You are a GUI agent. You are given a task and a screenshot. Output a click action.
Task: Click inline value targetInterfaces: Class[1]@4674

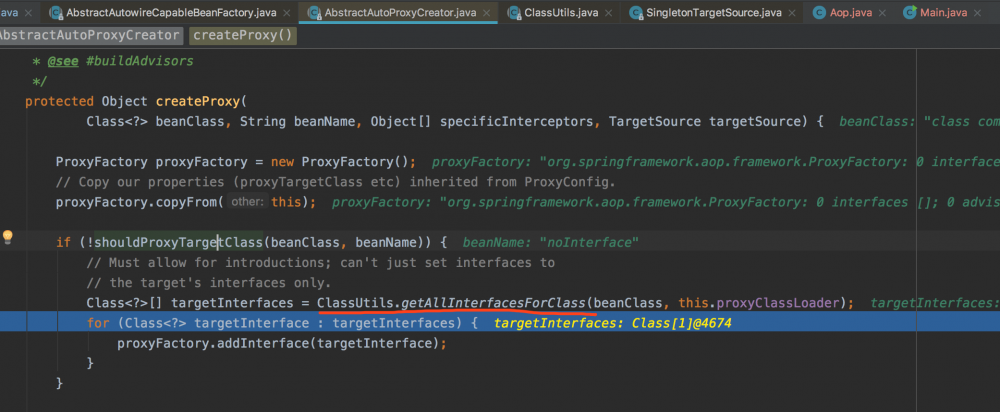pos(612,323)
